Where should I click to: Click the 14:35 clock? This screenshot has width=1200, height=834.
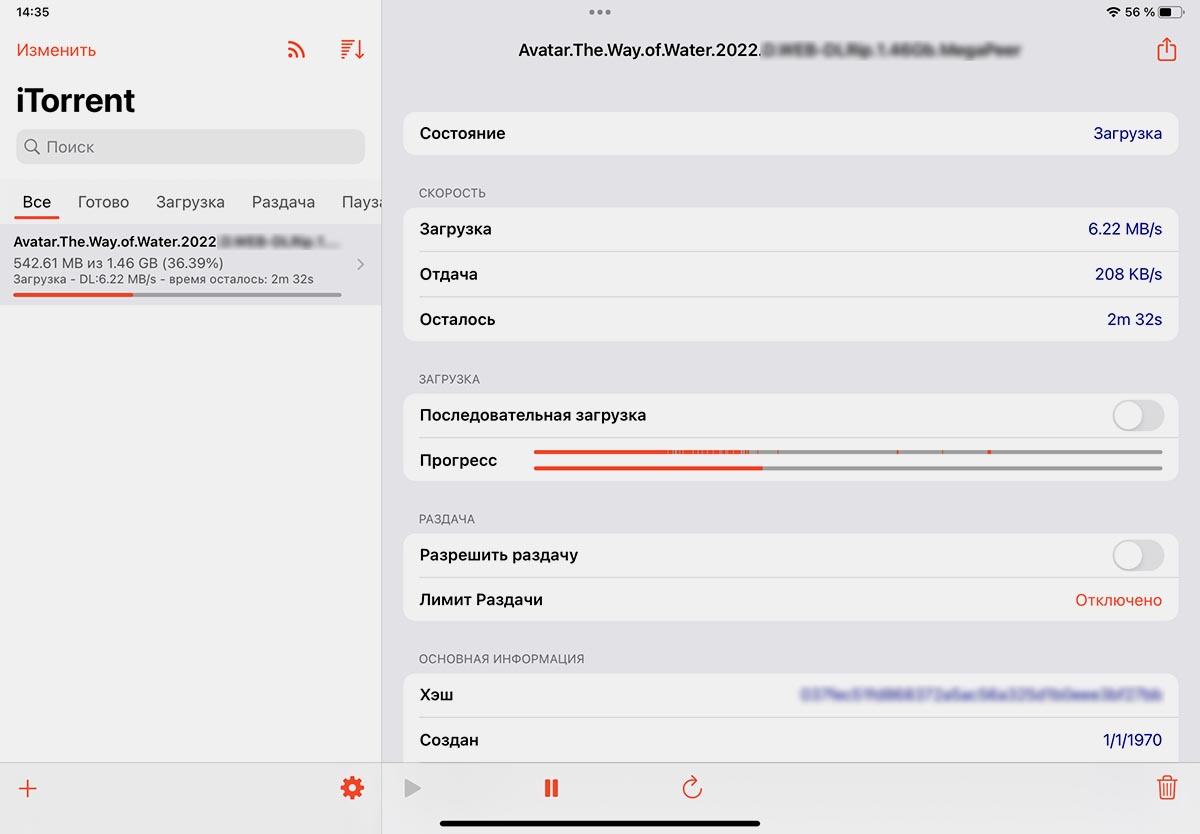33,12
